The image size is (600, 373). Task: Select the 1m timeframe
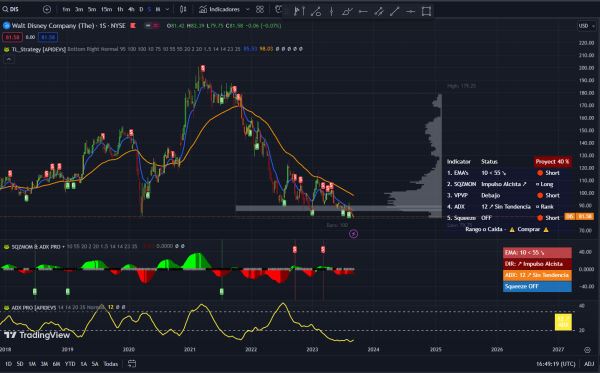(66, 9)
